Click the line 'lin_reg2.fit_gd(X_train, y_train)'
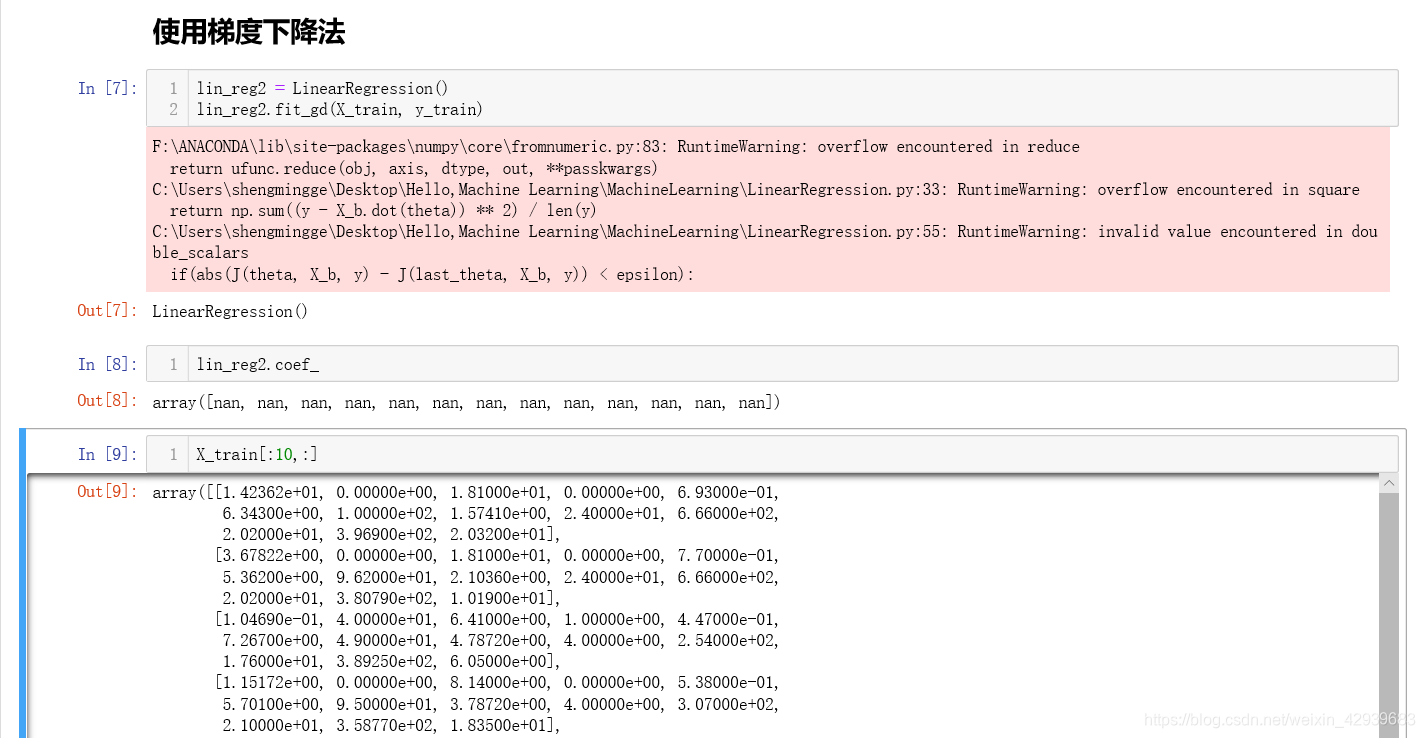The height and width of the screenshot is (738, 1425). (x=339, y=109)
